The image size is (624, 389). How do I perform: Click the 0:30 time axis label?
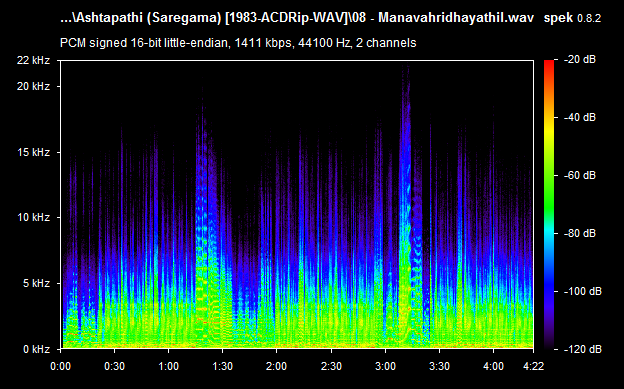pyautogui.click(x=114, y=366)
